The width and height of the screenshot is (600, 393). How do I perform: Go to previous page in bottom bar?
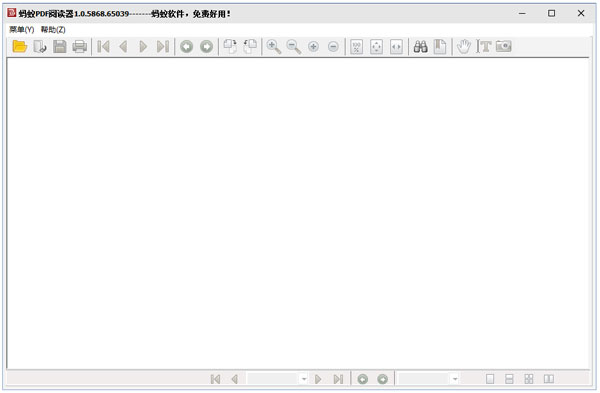tap(235, 379)
